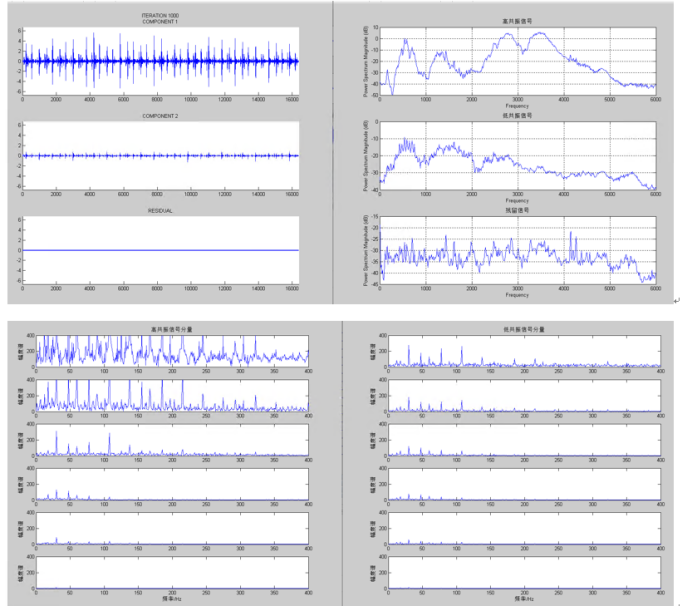This screenshot has height=606, width=693.
Task: Click the third left amplitude spectrum subplot
Action: pyautogui.click(x=172, y=439)
